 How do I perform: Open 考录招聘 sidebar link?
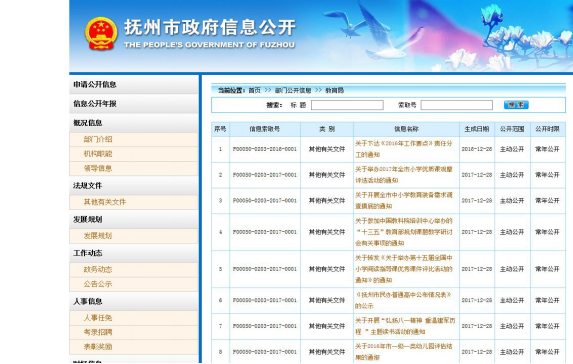tap(98, 332)
